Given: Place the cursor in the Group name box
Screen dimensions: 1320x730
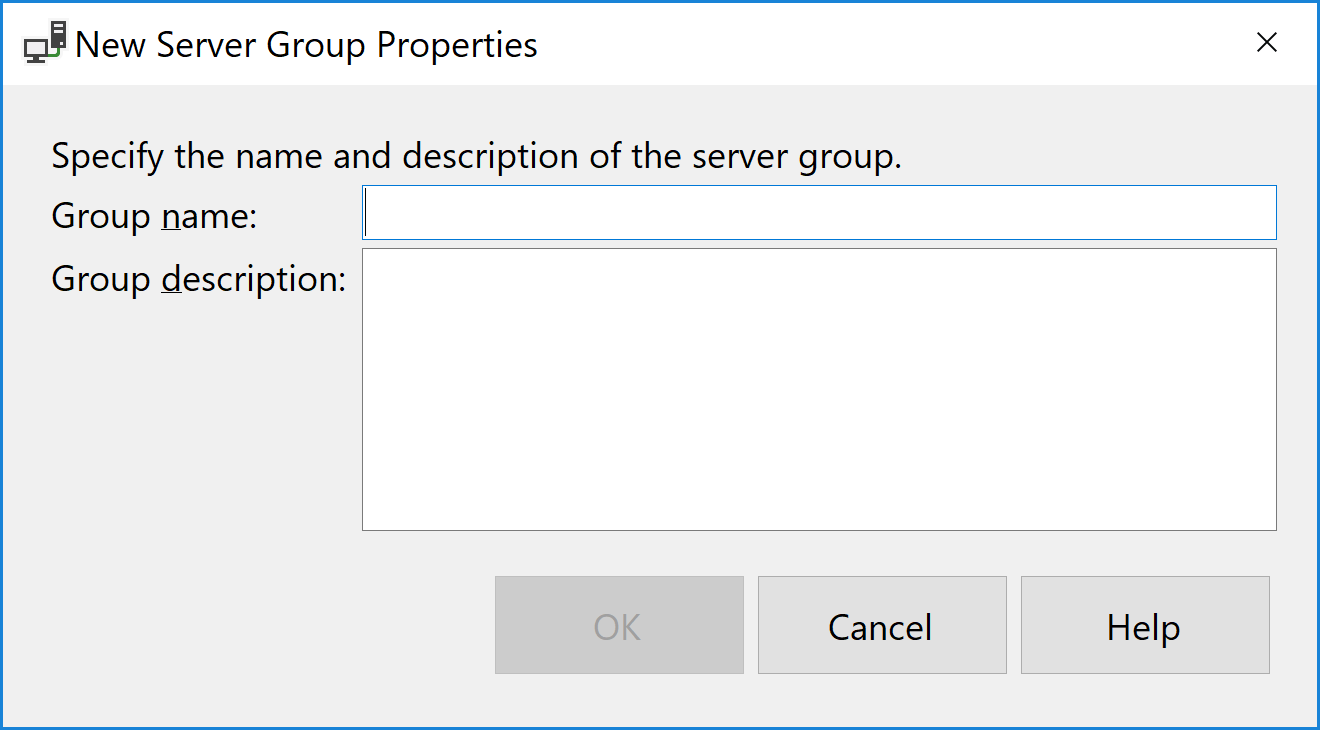Looking at the screenshot, I should click(819, 213).
